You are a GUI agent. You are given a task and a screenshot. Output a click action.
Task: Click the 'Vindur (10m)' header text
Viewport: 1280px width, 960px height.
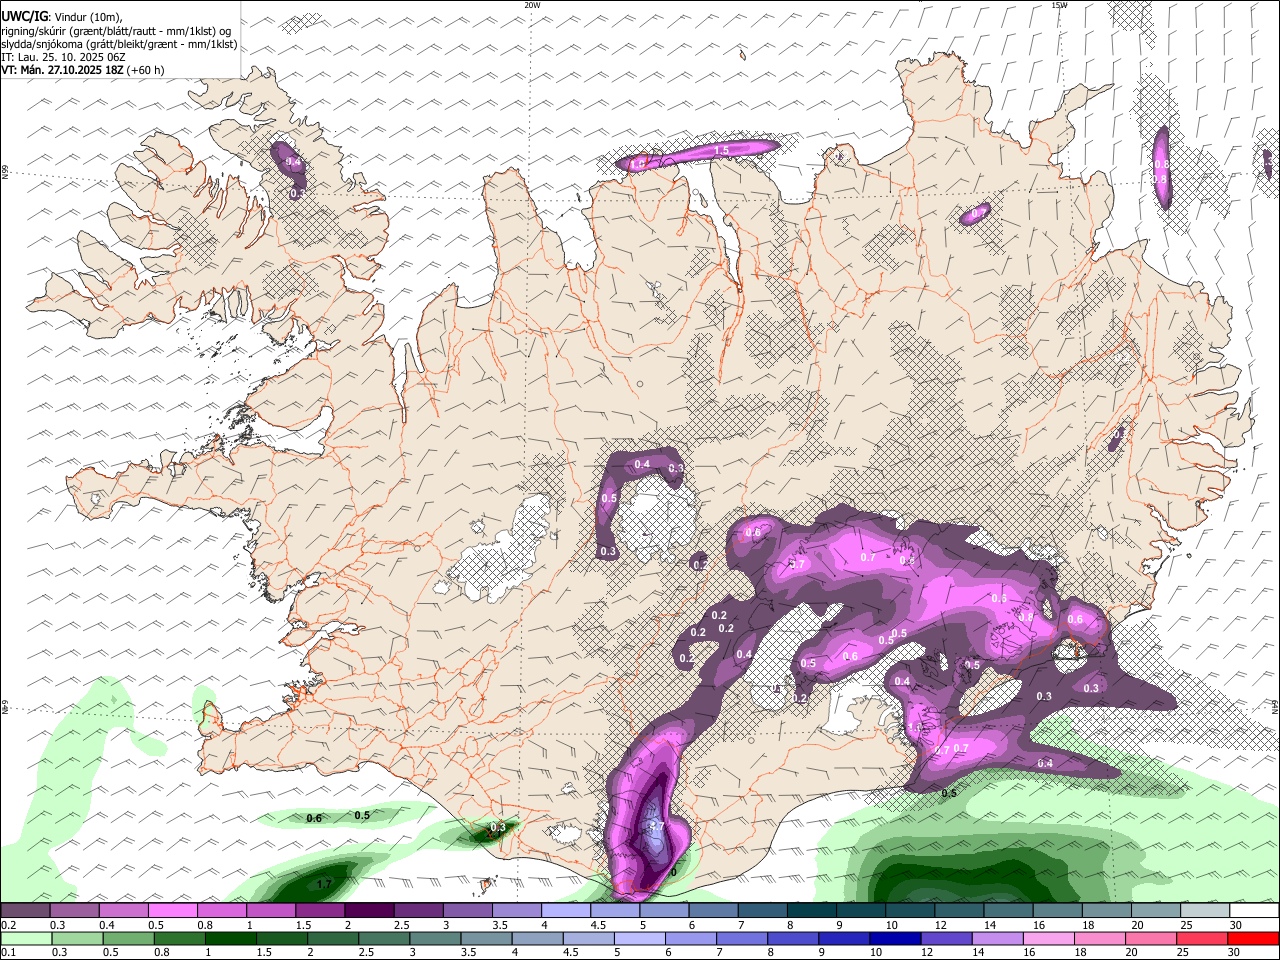coord(88,16)
